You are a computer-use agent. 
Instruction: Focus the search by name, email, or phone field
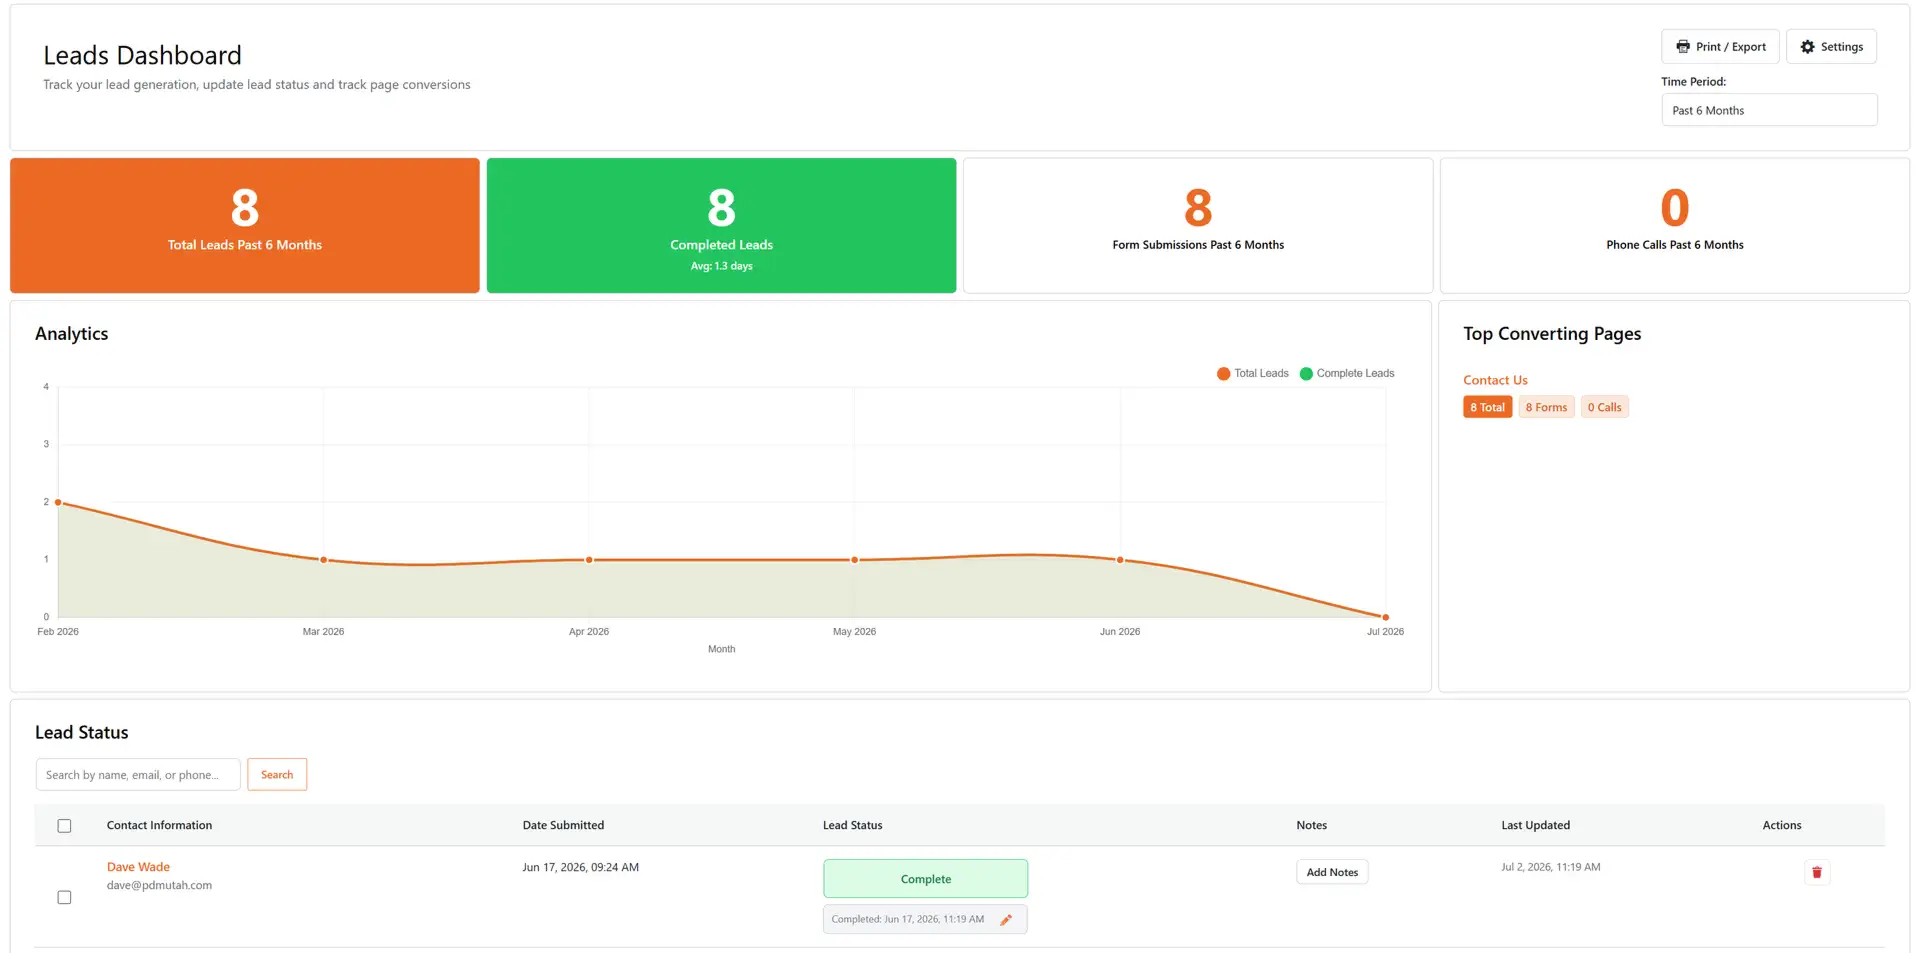138,775
